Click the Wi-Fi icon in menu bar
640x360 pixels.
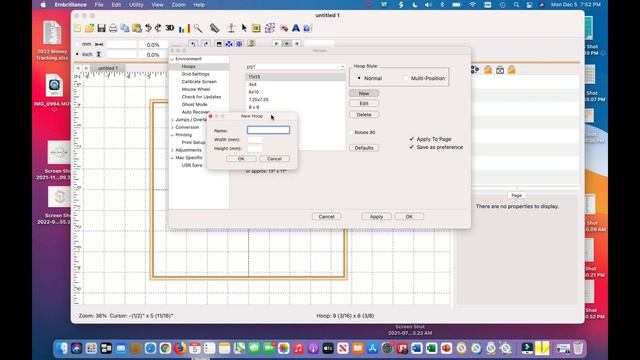472,4
